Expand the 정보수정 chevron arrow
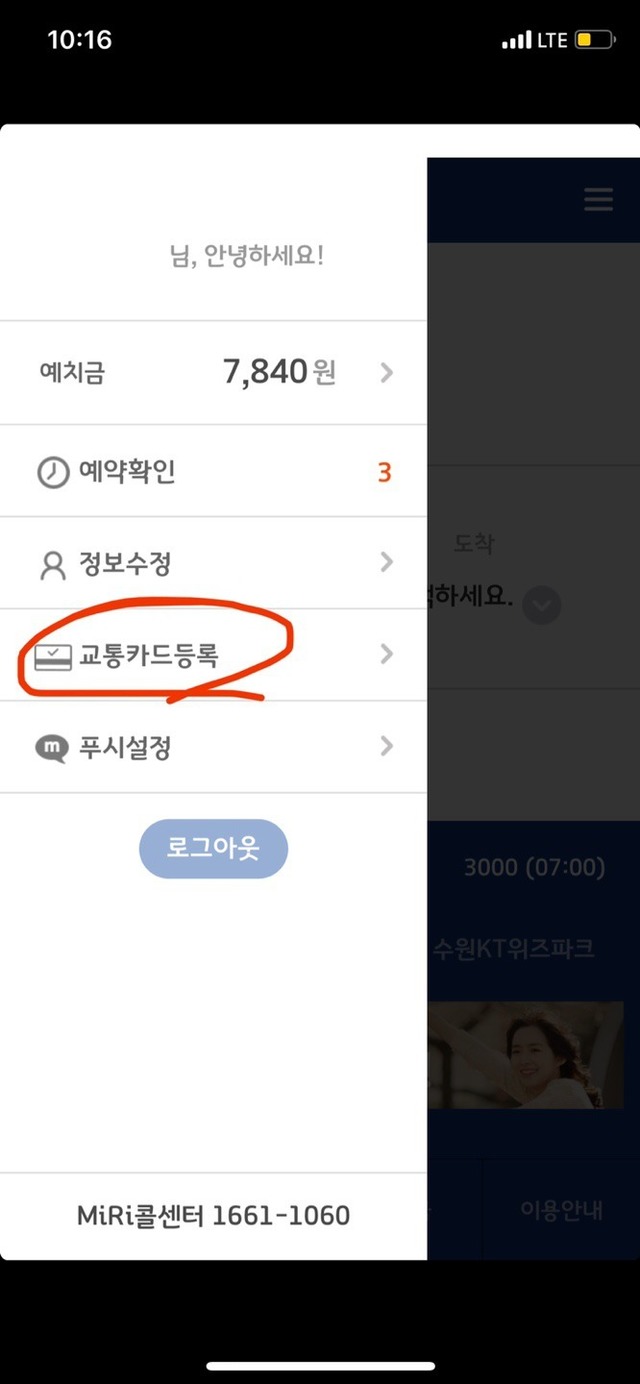The image size is (640, 1384). (x=387, y=563)
